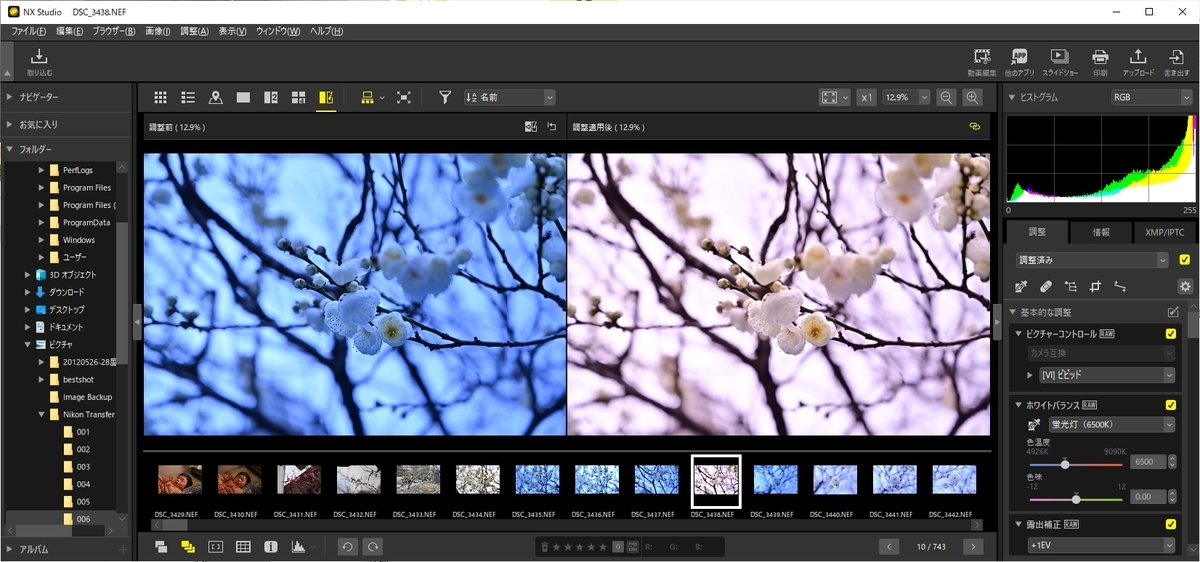Rotate image counterclockwise
This screenshot has width=1200, height=562.
pyautogui.click(x=346, y=546)
